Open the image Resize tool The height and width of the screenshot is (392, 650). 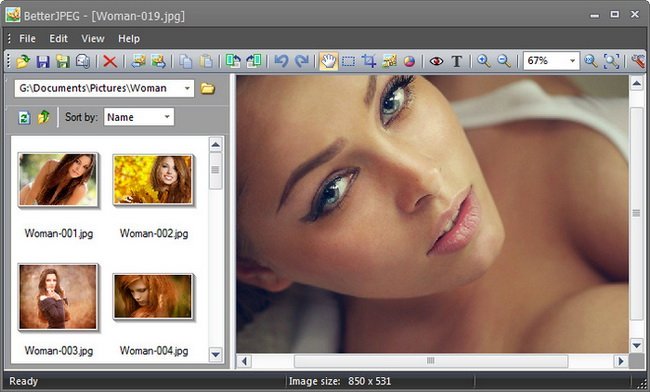click(389, 61)
